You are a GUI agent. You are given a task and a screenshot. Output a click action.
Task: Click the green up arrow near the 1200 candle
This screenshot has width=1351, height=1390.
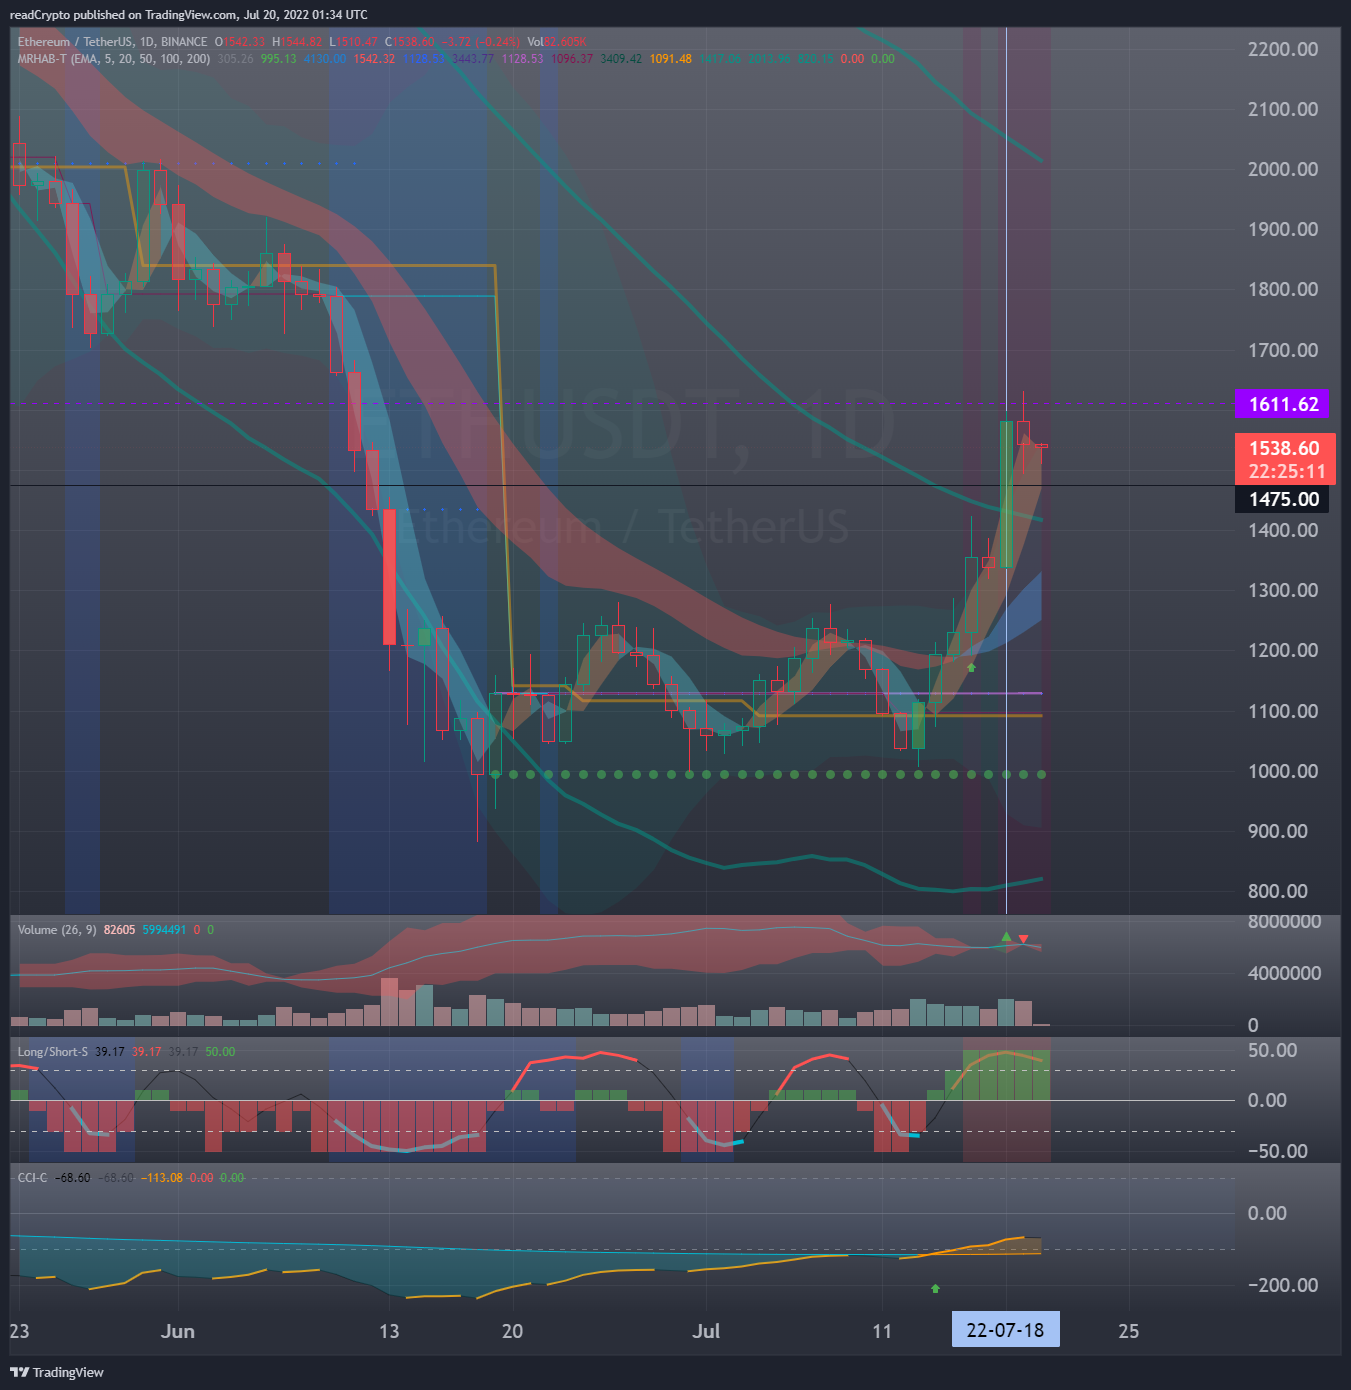coord(971,667)
